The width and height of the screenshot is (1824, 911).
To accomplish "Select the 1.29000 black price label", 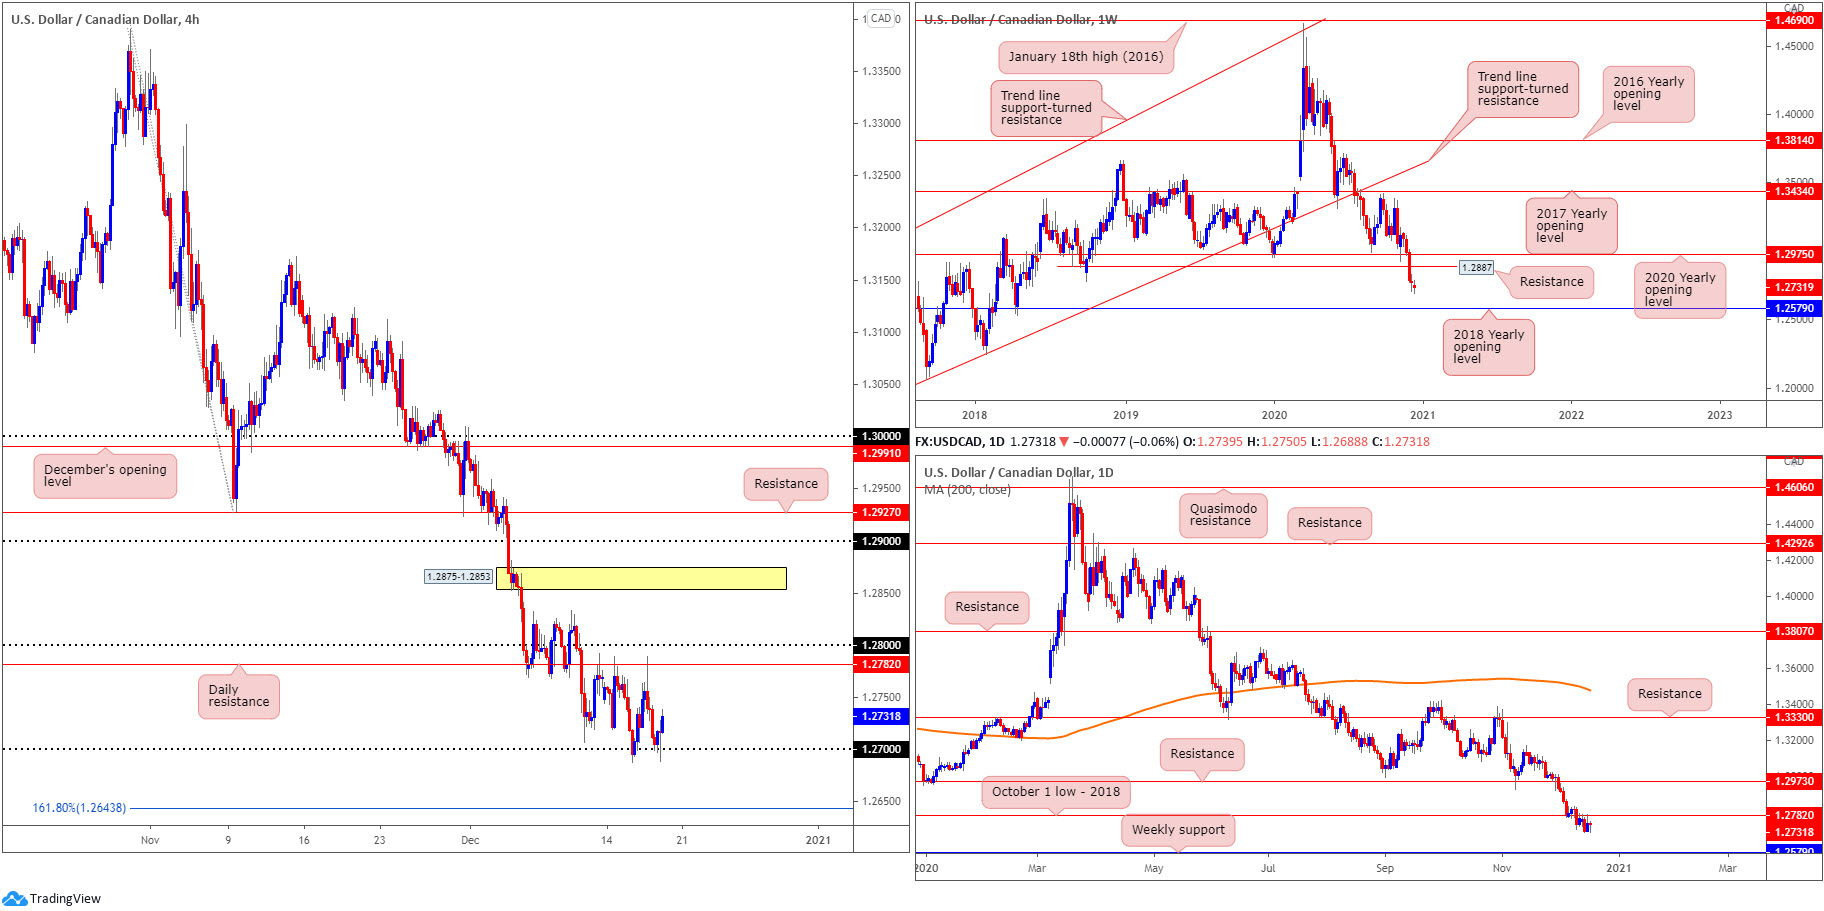I will click(881, 541).
